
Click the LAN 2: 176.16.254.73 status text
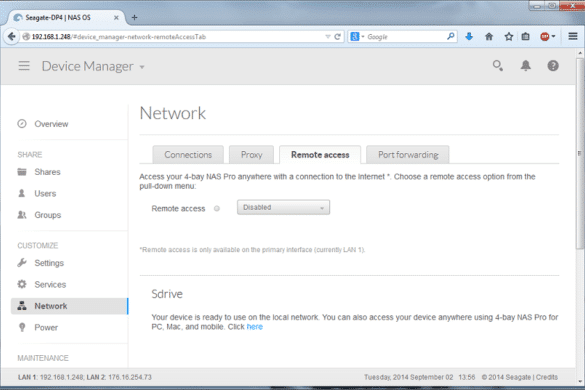pos(119,377)
